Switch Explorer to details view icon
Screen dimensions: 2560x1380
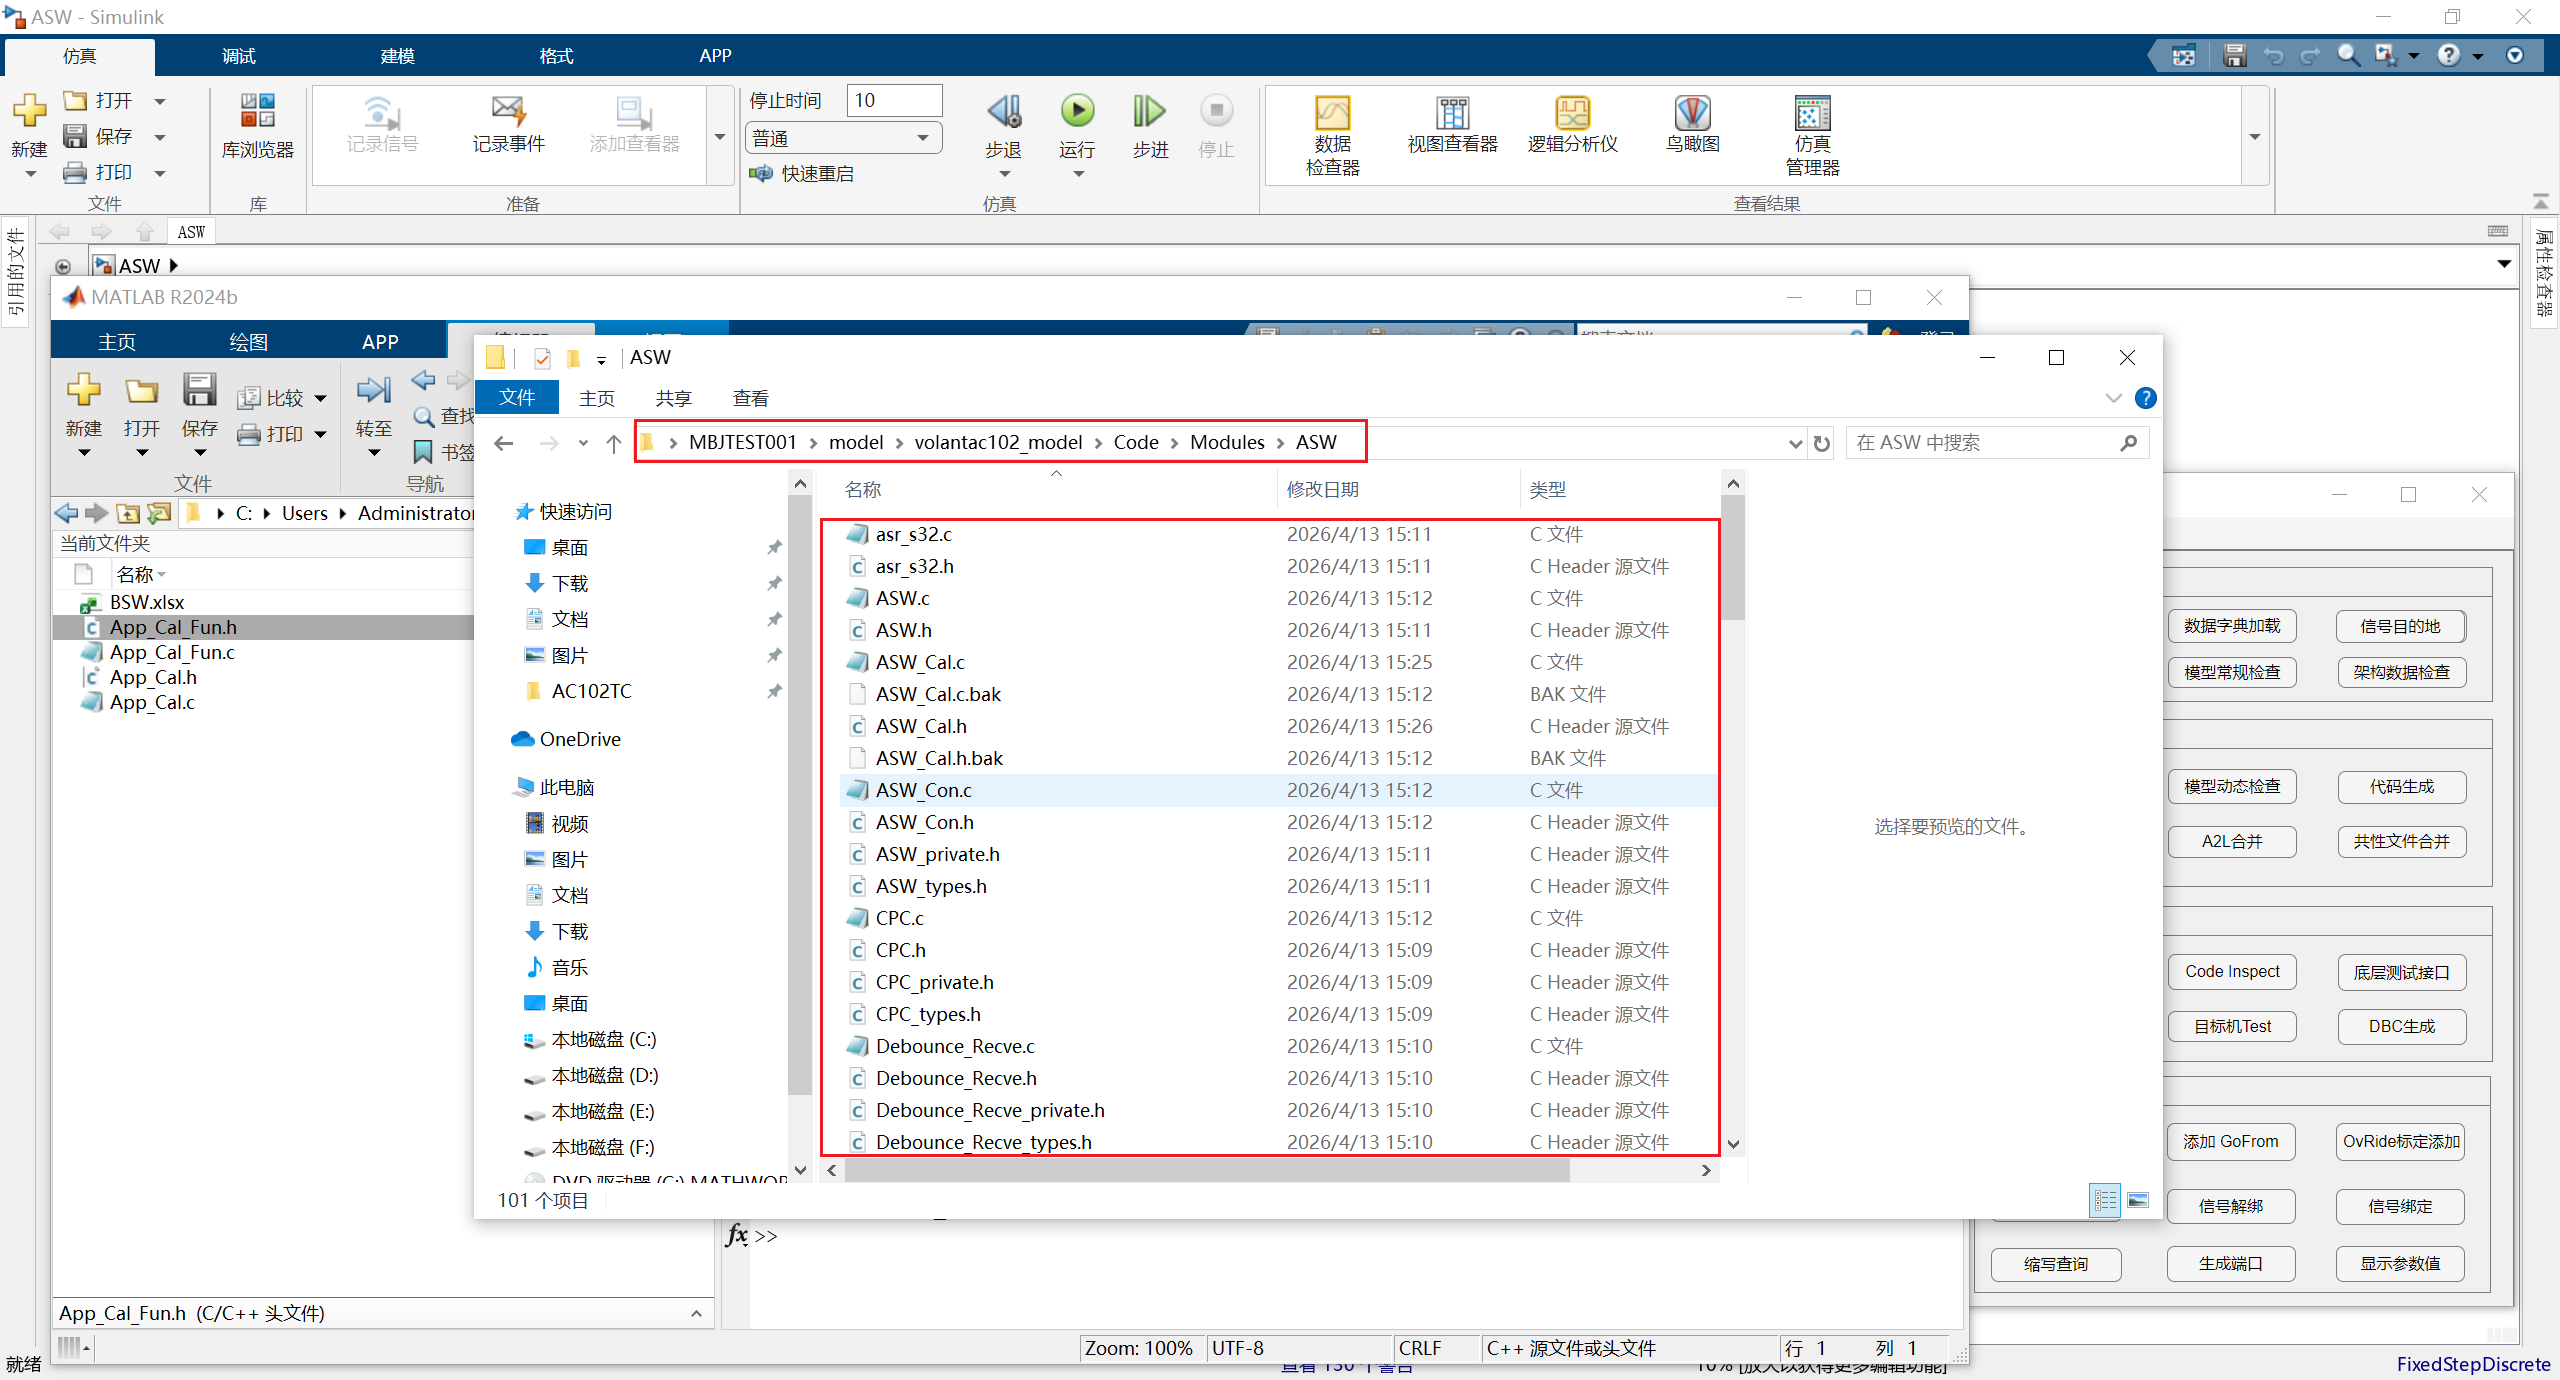pos(2105,1200)
